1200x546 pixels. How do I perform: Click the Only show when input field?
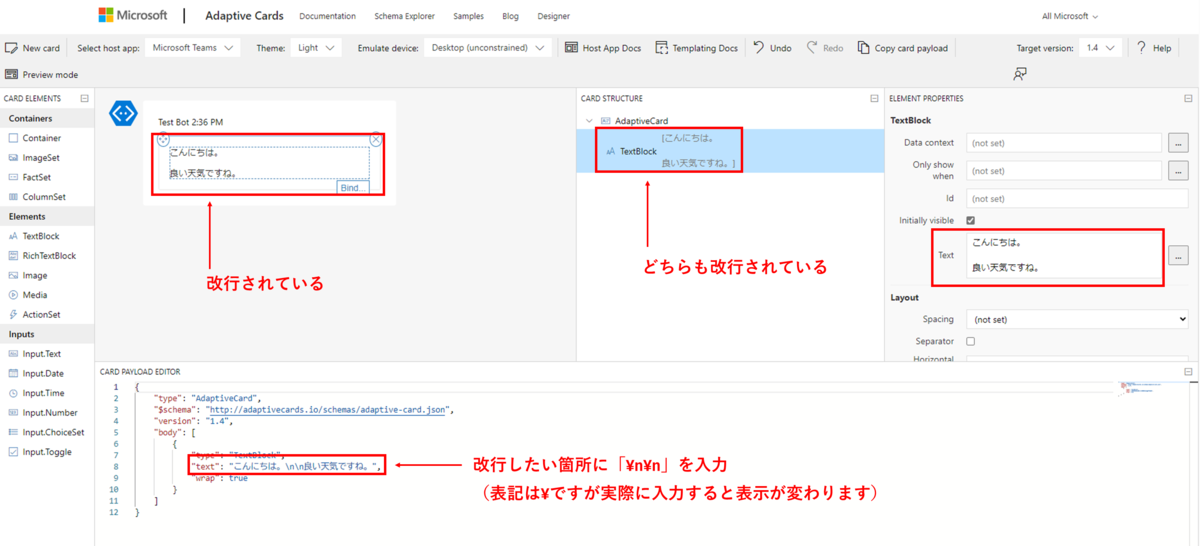click(1064, 171)
